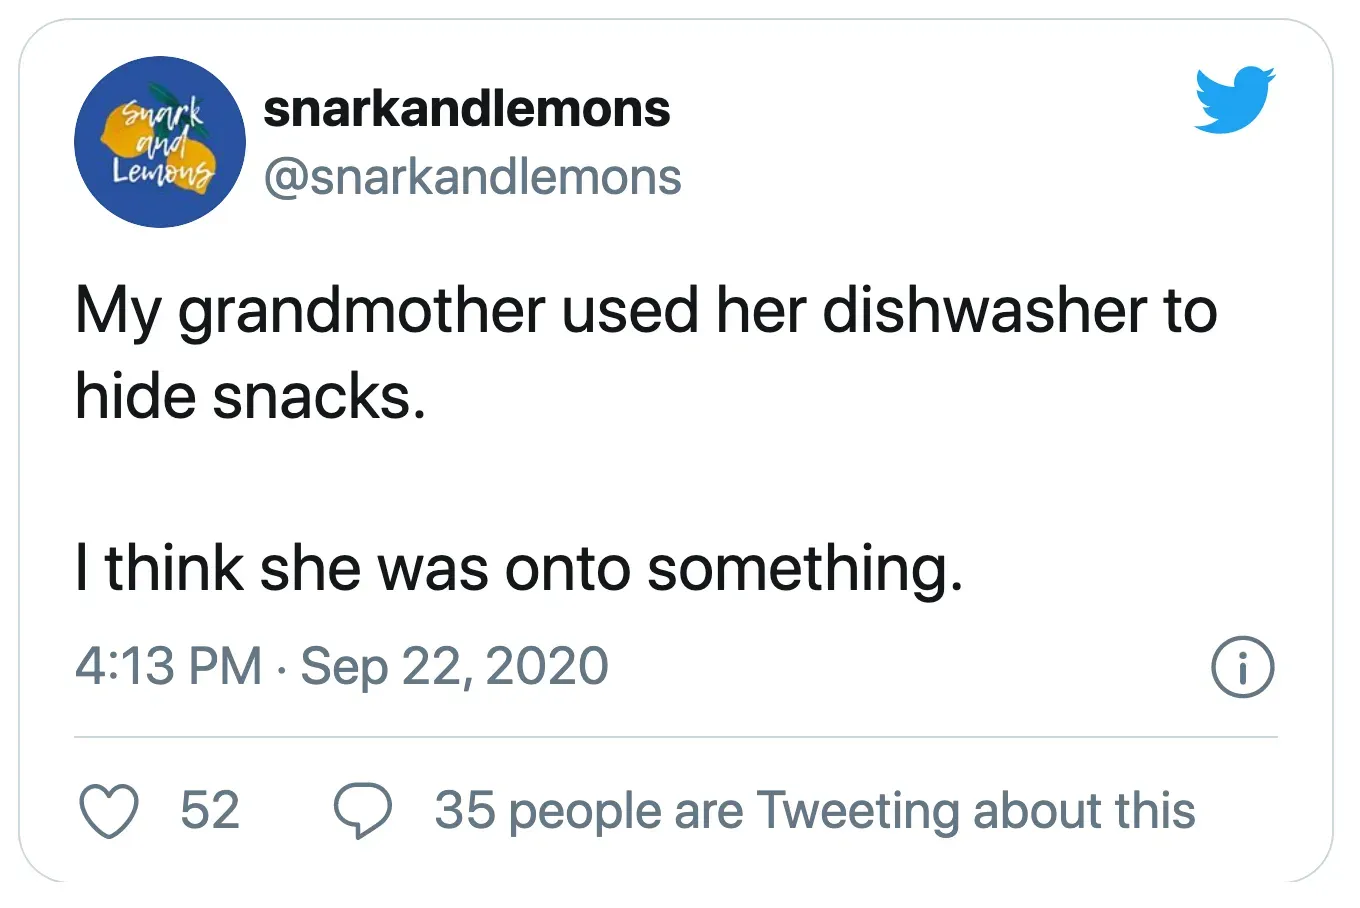
Task: Click the "hide snacks." text line
Action: point(250,397)
